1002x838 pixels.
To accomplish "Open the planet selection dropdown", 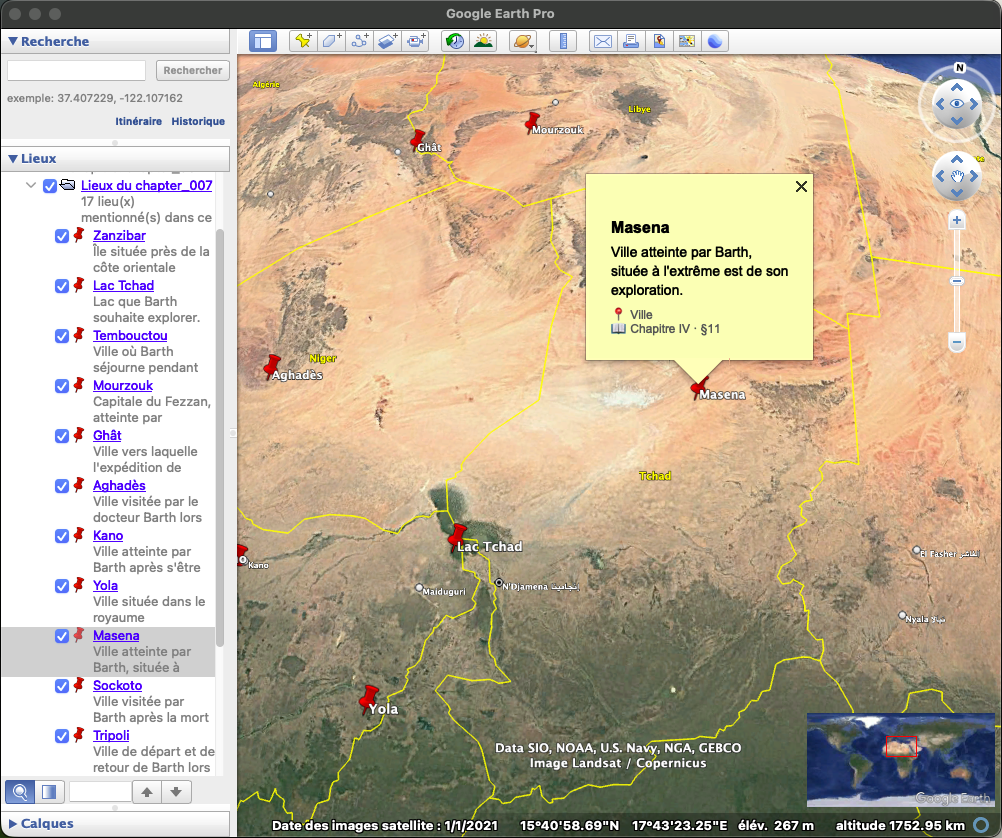I will [523, 41].
